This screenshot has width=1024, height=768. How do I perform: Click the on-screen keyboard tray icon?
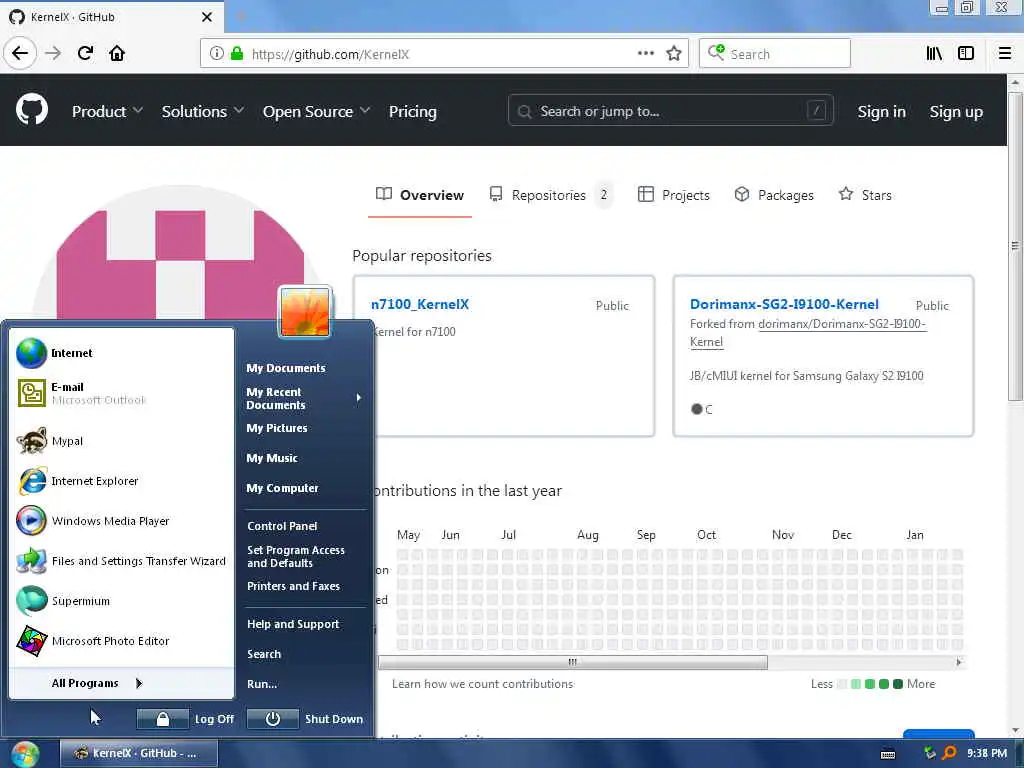point(888,754)
